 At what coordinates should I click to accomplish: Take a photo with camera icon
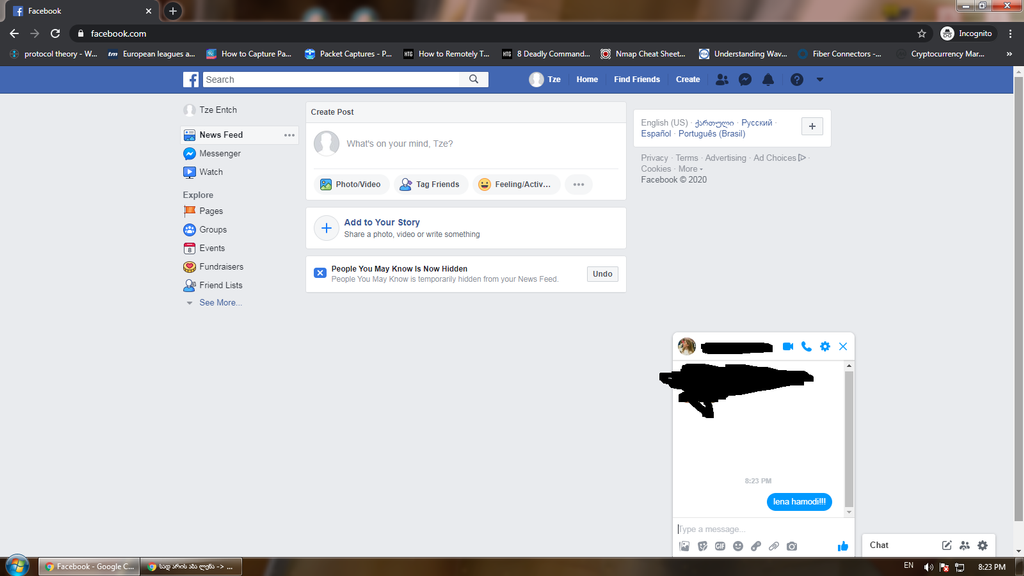pyautogui.click(x=792, y=546)
